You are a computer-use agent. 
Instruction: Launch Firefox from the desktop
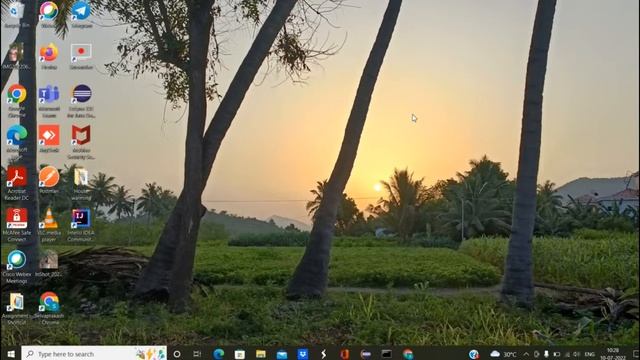(49, 56)
